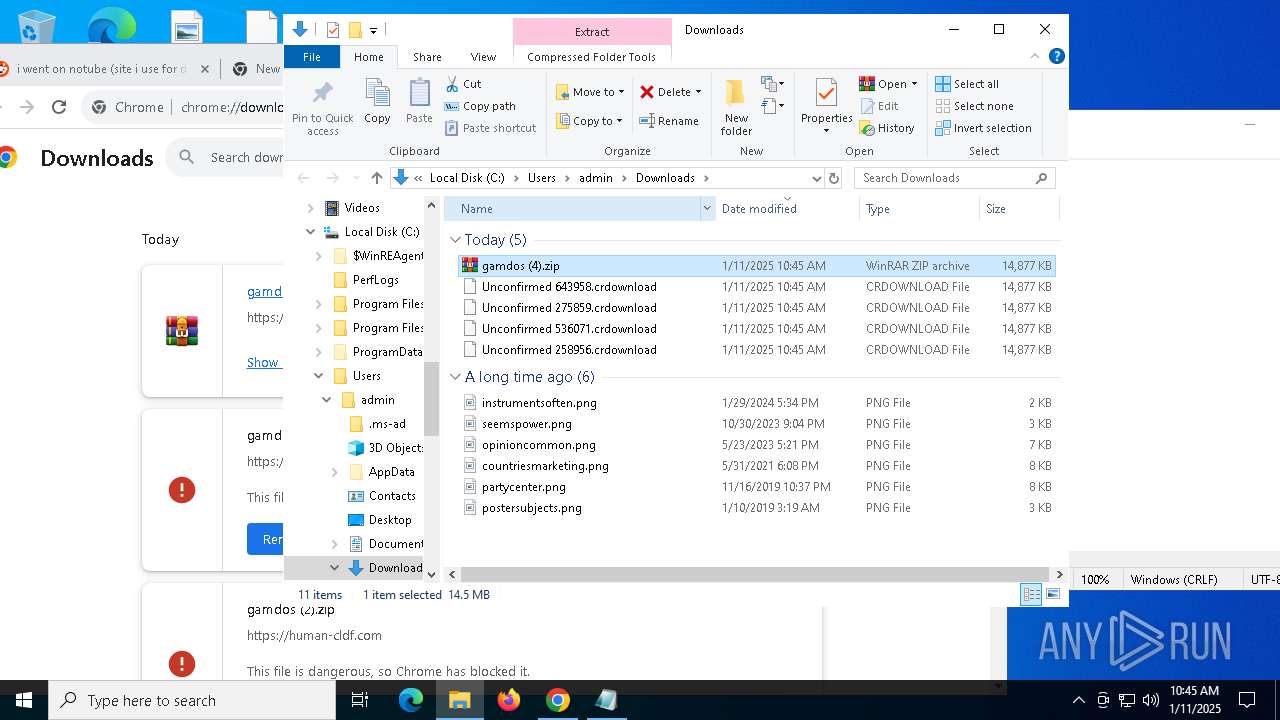Click Select all in ribbon
The image size is (1280, 720).
click(967, 84)
